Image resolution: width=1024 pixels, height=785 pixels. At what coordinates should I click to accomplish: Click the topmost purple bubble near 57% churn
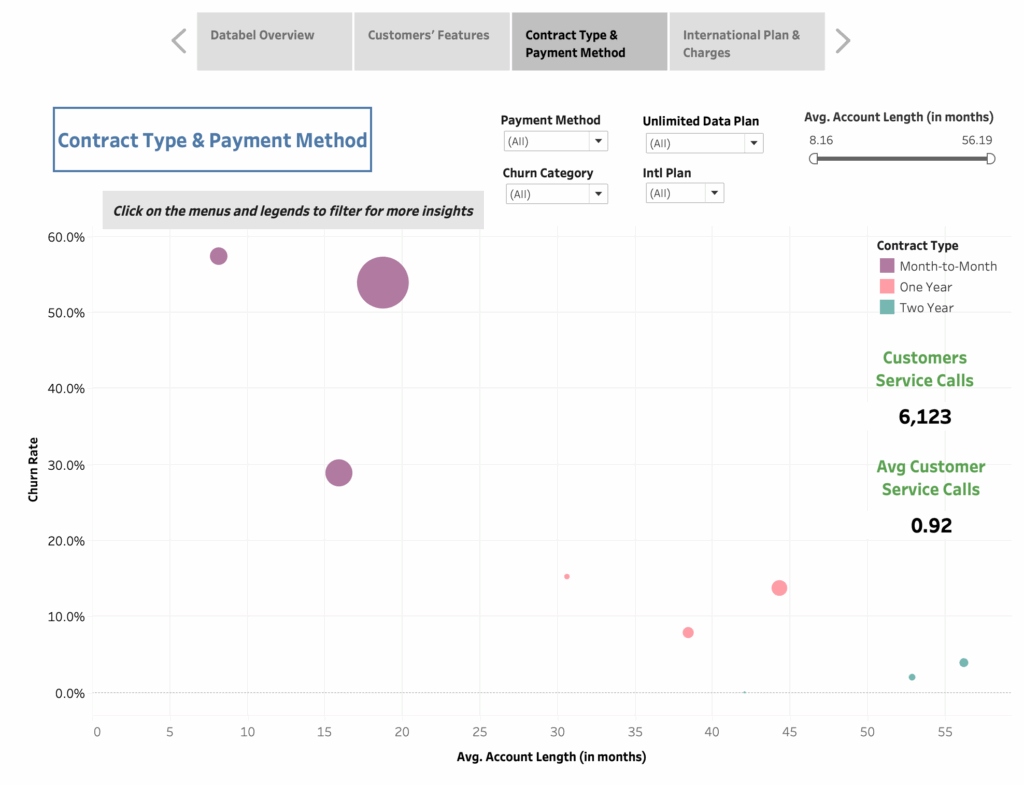219,256
